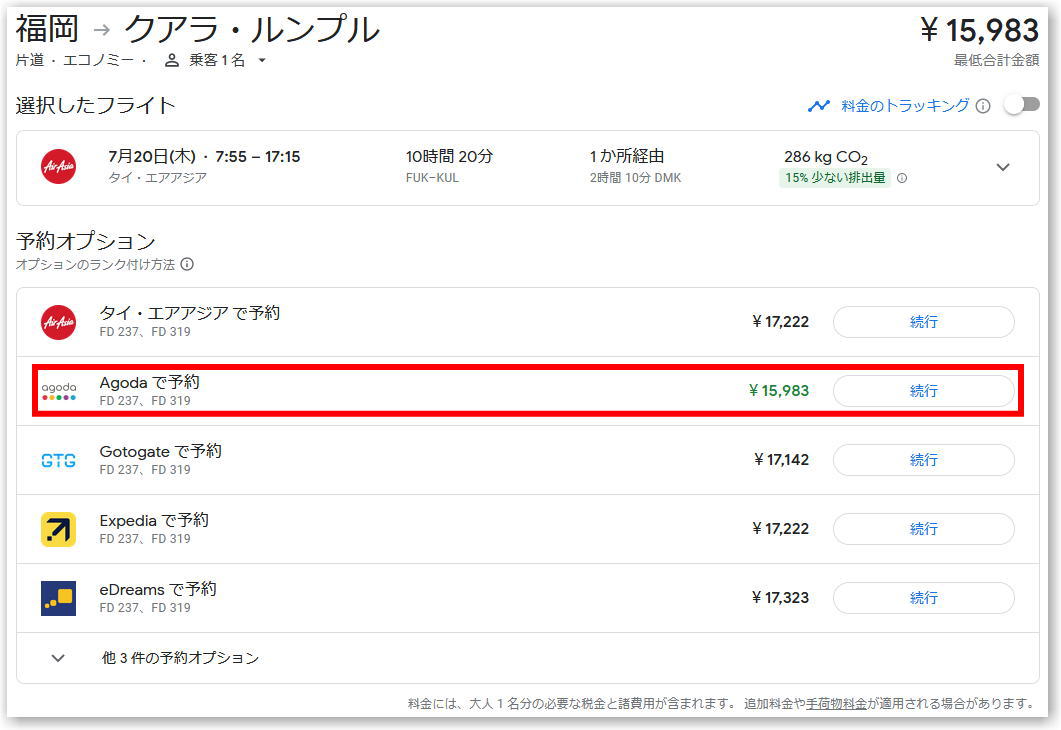Click the AirAsia logo in booking options
This screenshot has height=730, width=1061.
pyautogui.click(x=59, y=322)
